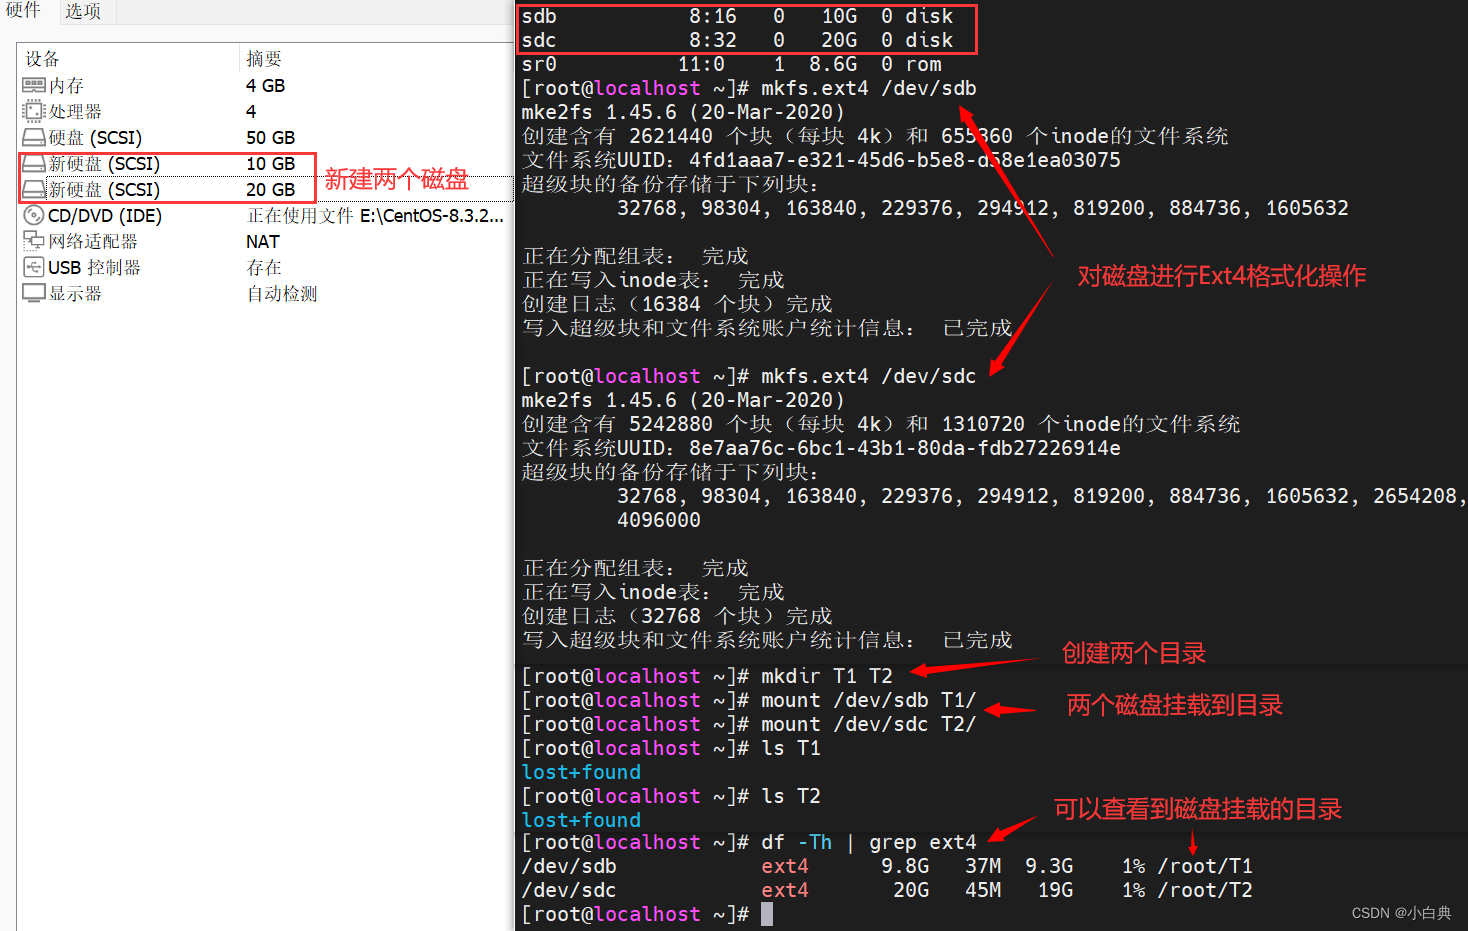Click the /root/T2 mount point in df output

(x=1205, y=891)
